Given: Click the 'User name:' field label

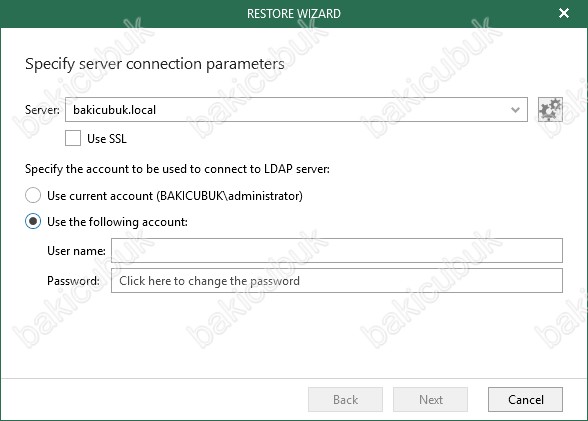Looking at the screenshot, I should 76,251.
